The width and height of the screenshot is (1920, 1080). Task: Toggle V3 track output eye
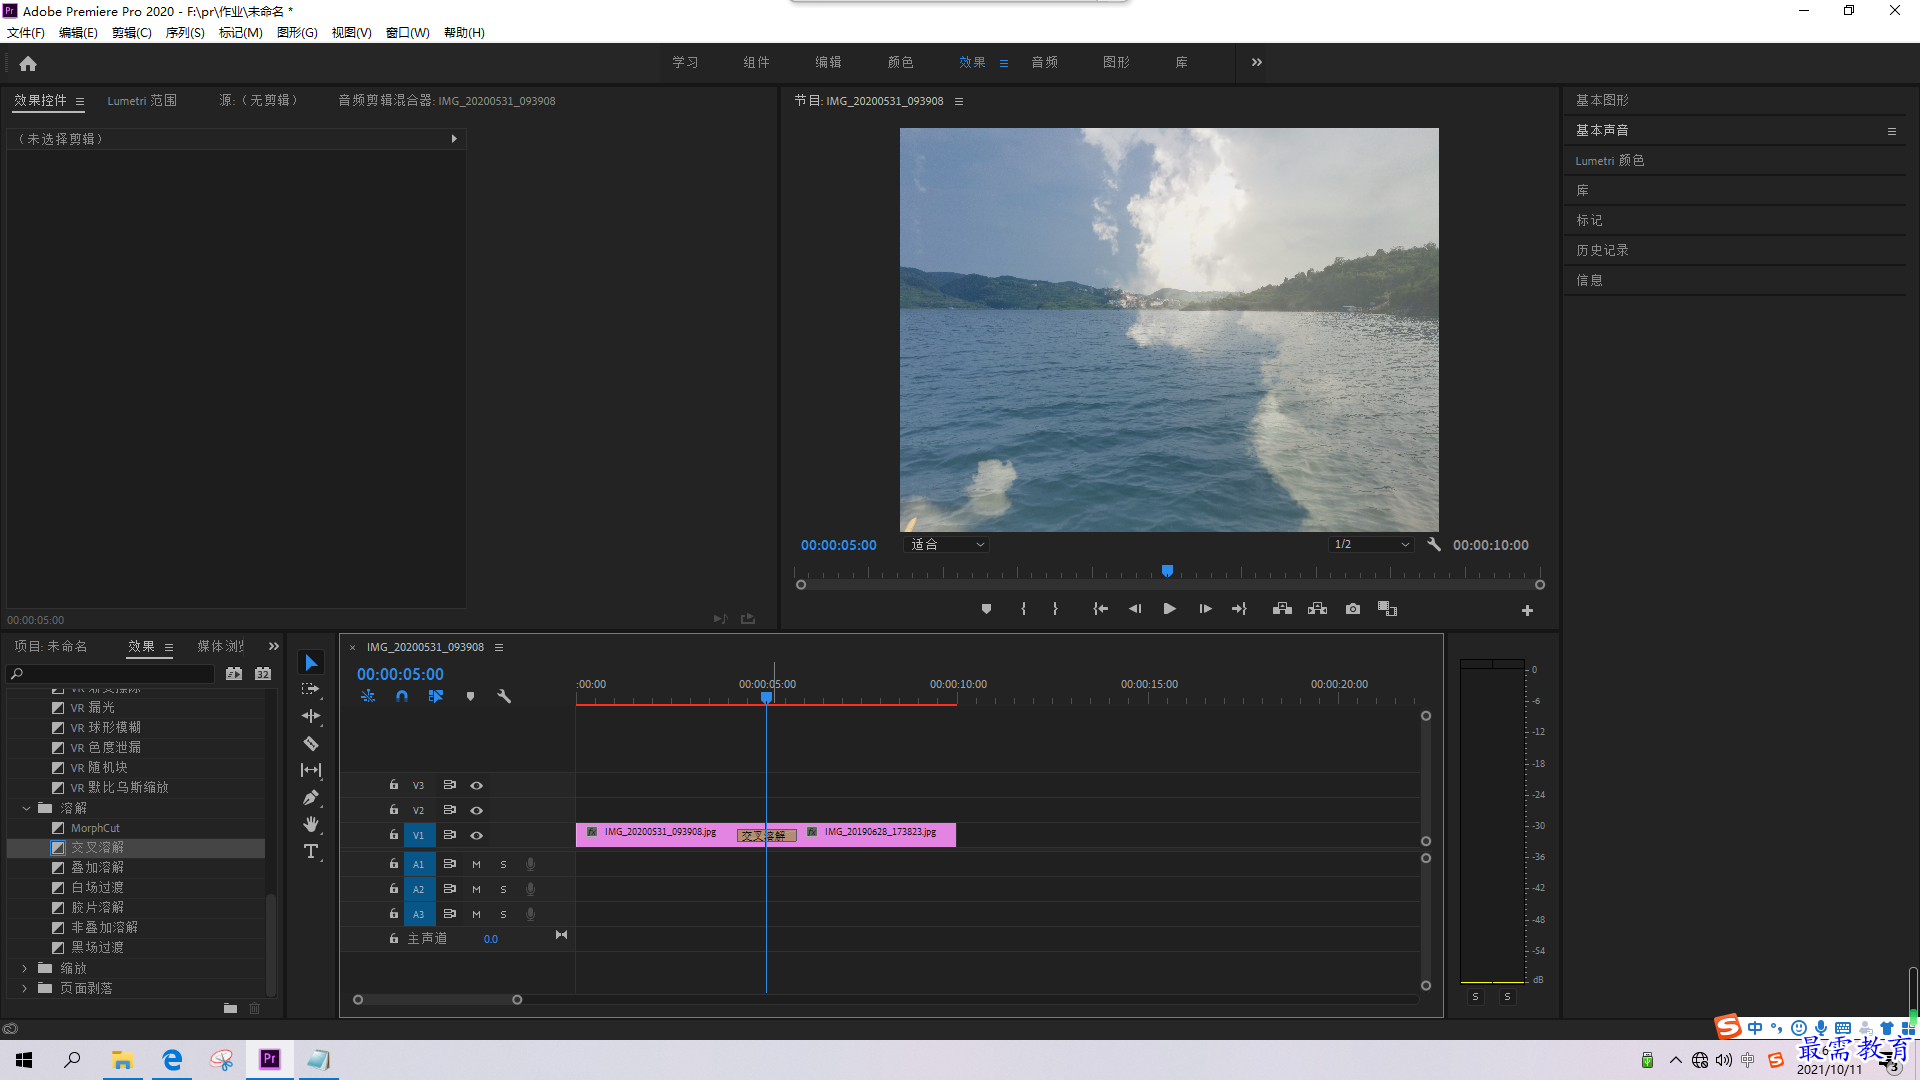pos(477,786)
